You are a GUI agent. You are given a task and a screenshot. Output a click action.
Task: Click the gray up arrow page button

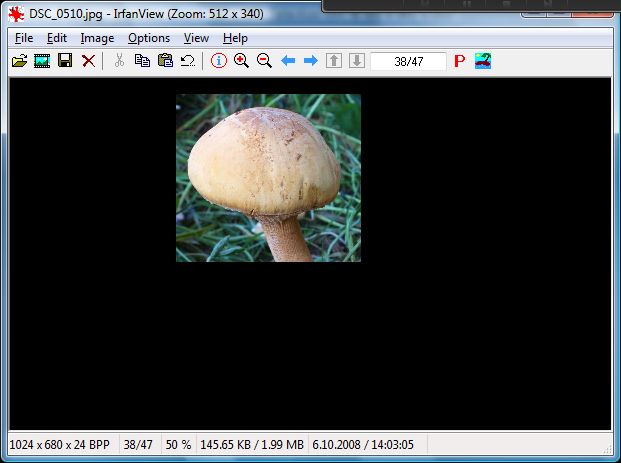click(334, 61)
